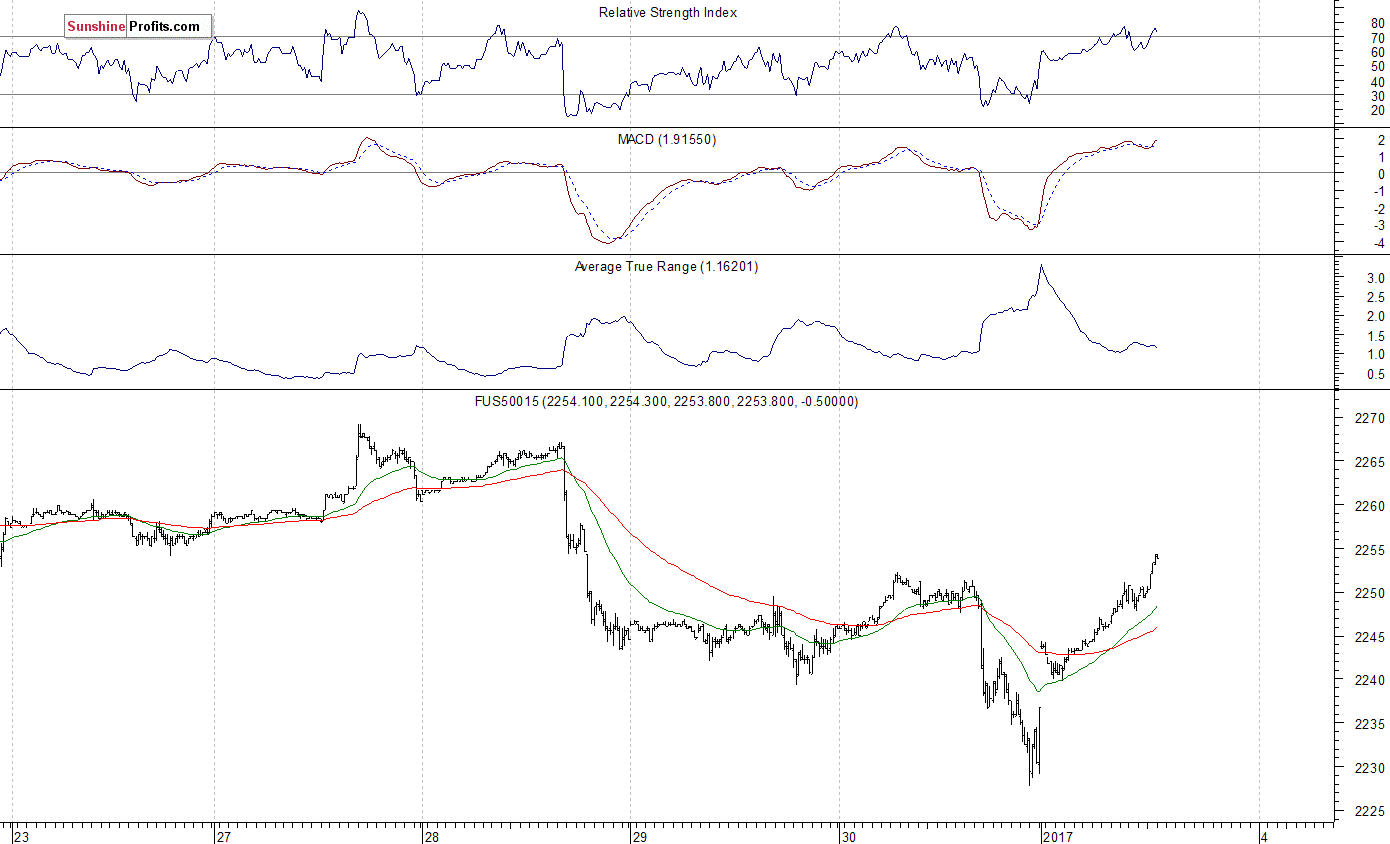1390x844 pixels.
Task: Click the Relative Strength Index title
Action: 668,12
